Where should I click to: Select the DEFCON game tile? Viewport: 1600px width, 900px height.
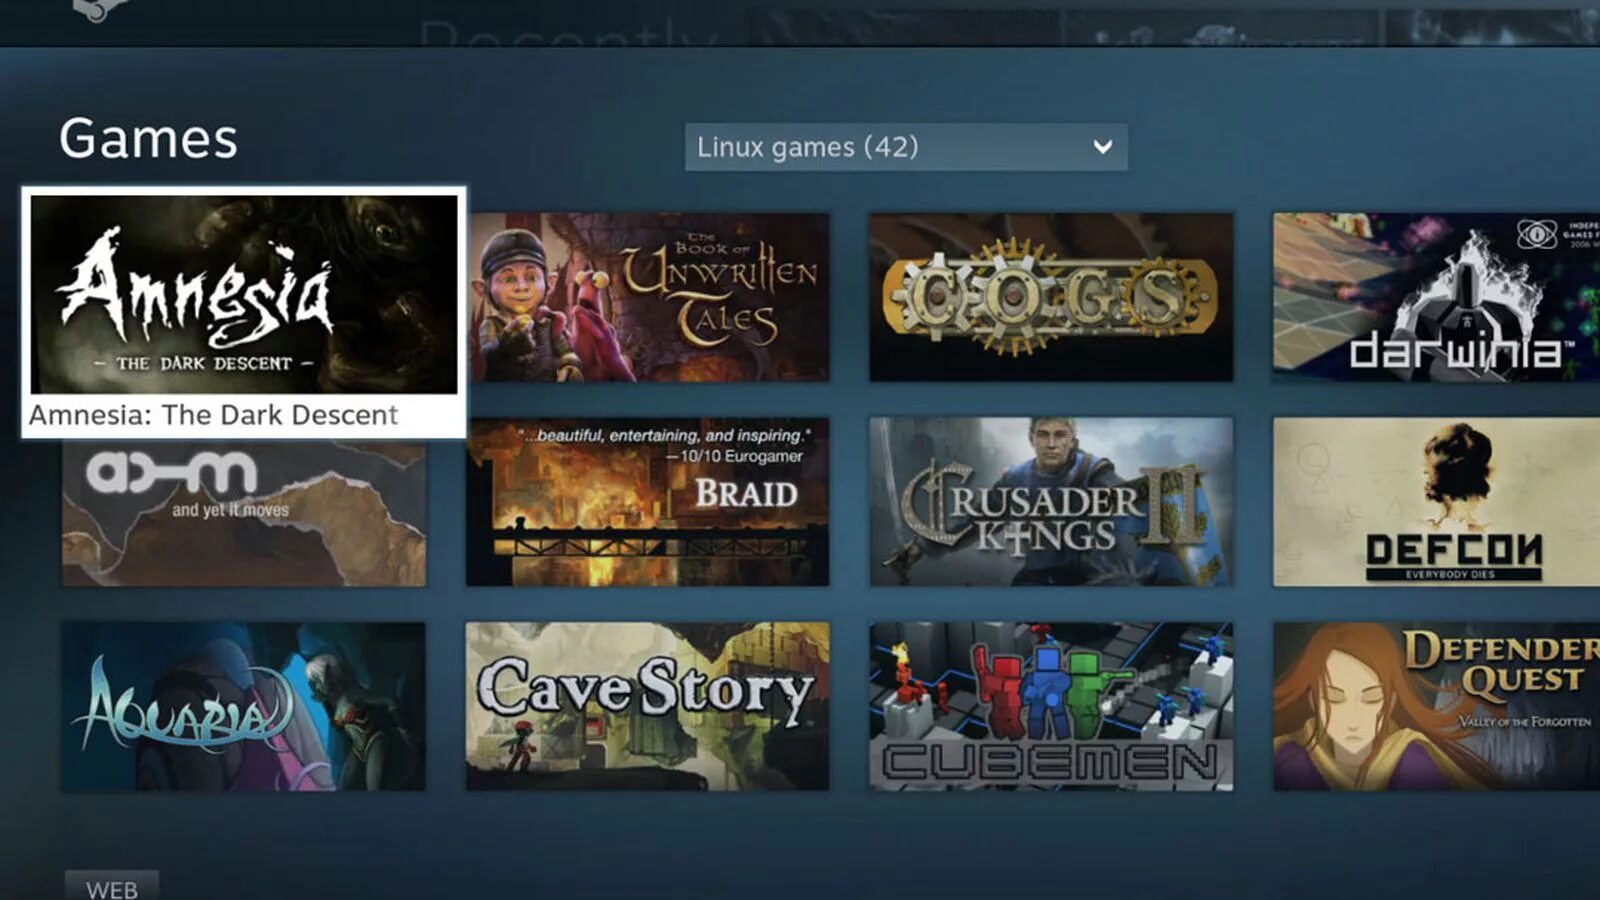1436,502
